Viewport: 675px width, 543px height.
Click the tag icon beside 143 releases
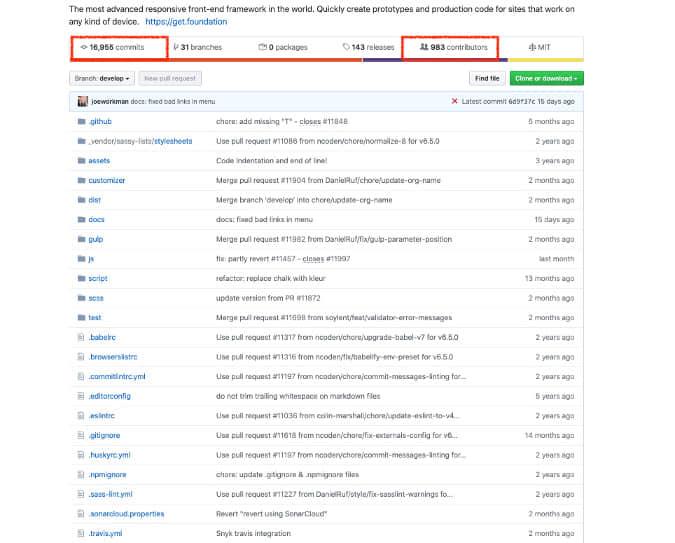(346, 47)
